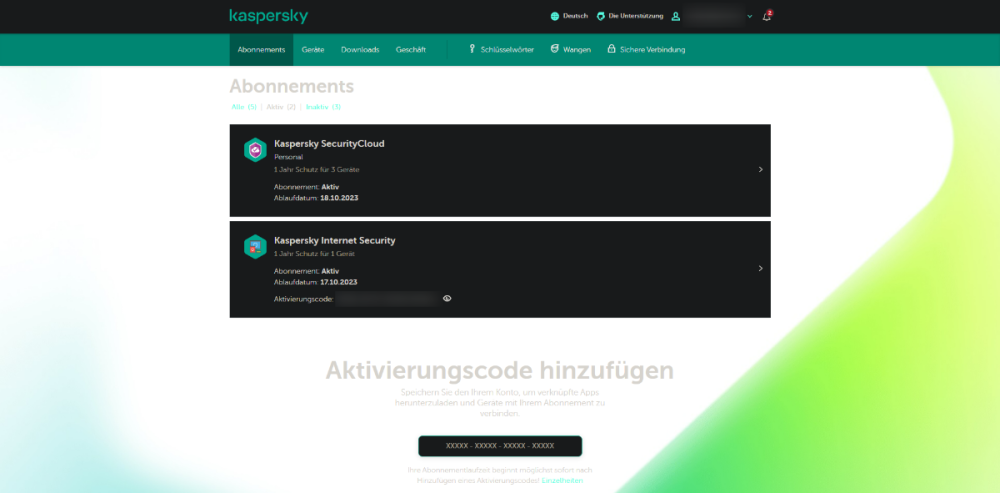The width and height of the screenshot is (1000, 493).
Task: Open the Geschäft tab
Action: coord(411,50)
